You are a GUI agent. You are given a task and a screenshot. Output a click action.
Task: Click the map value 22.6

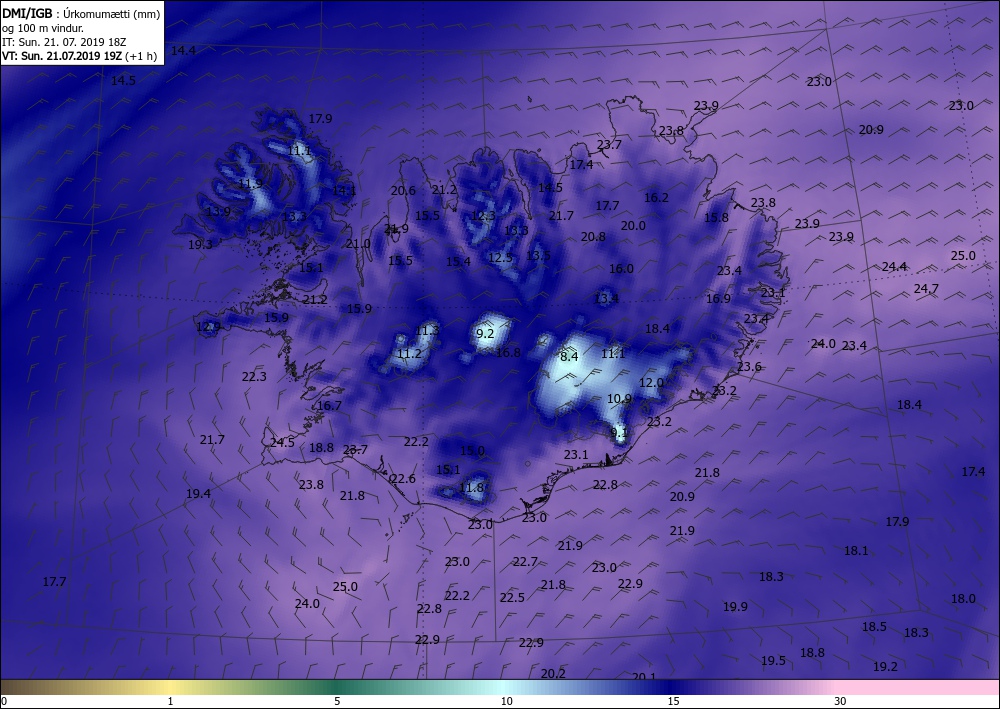coord(403,479)
